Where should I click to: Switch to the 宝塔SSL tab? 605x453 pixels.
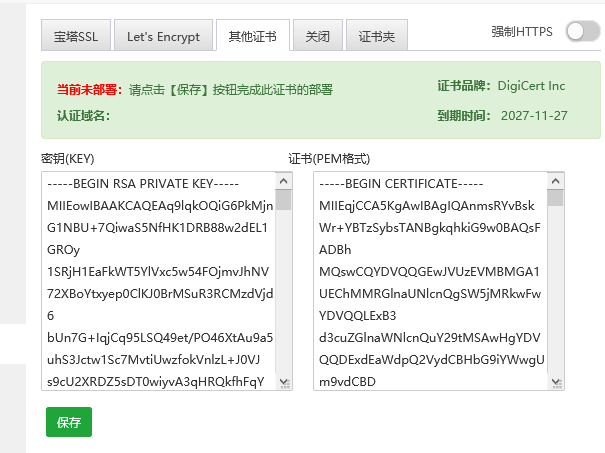[76, 35]
